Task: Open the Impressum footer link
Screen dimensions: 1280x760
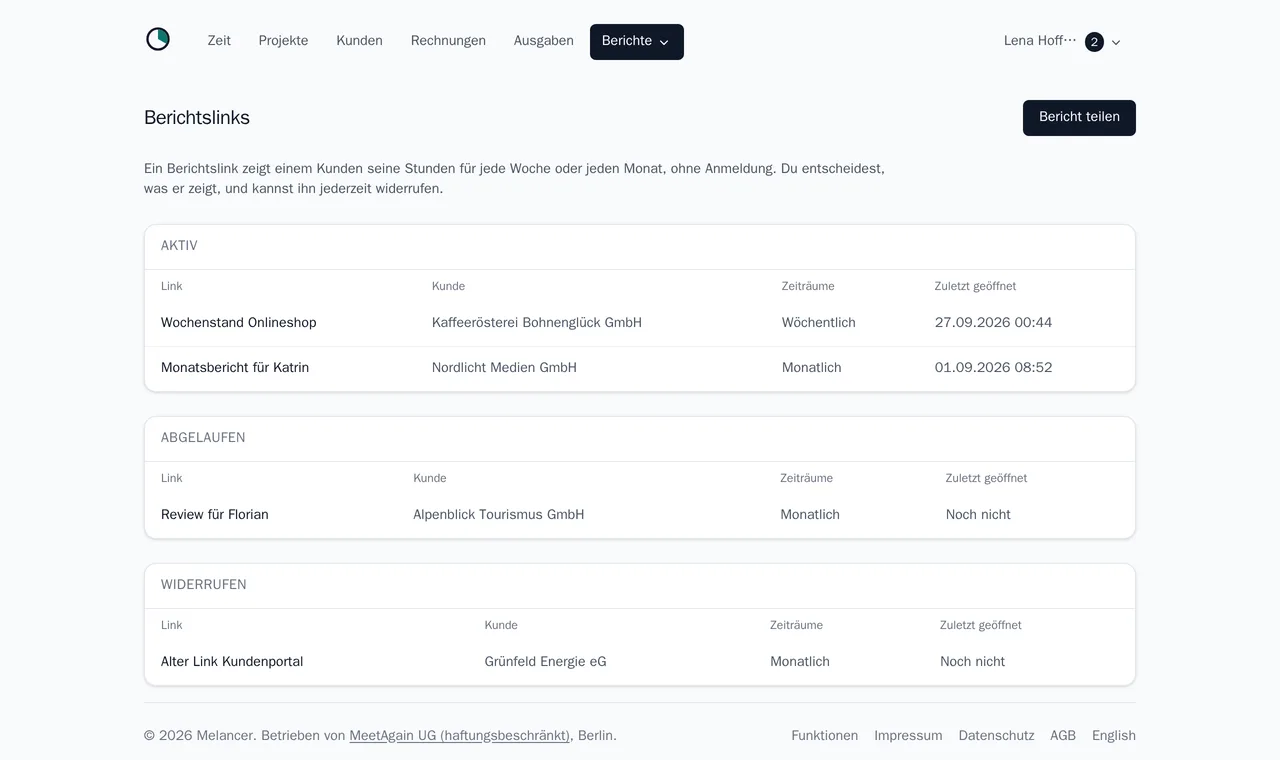Action: (908, 736)
